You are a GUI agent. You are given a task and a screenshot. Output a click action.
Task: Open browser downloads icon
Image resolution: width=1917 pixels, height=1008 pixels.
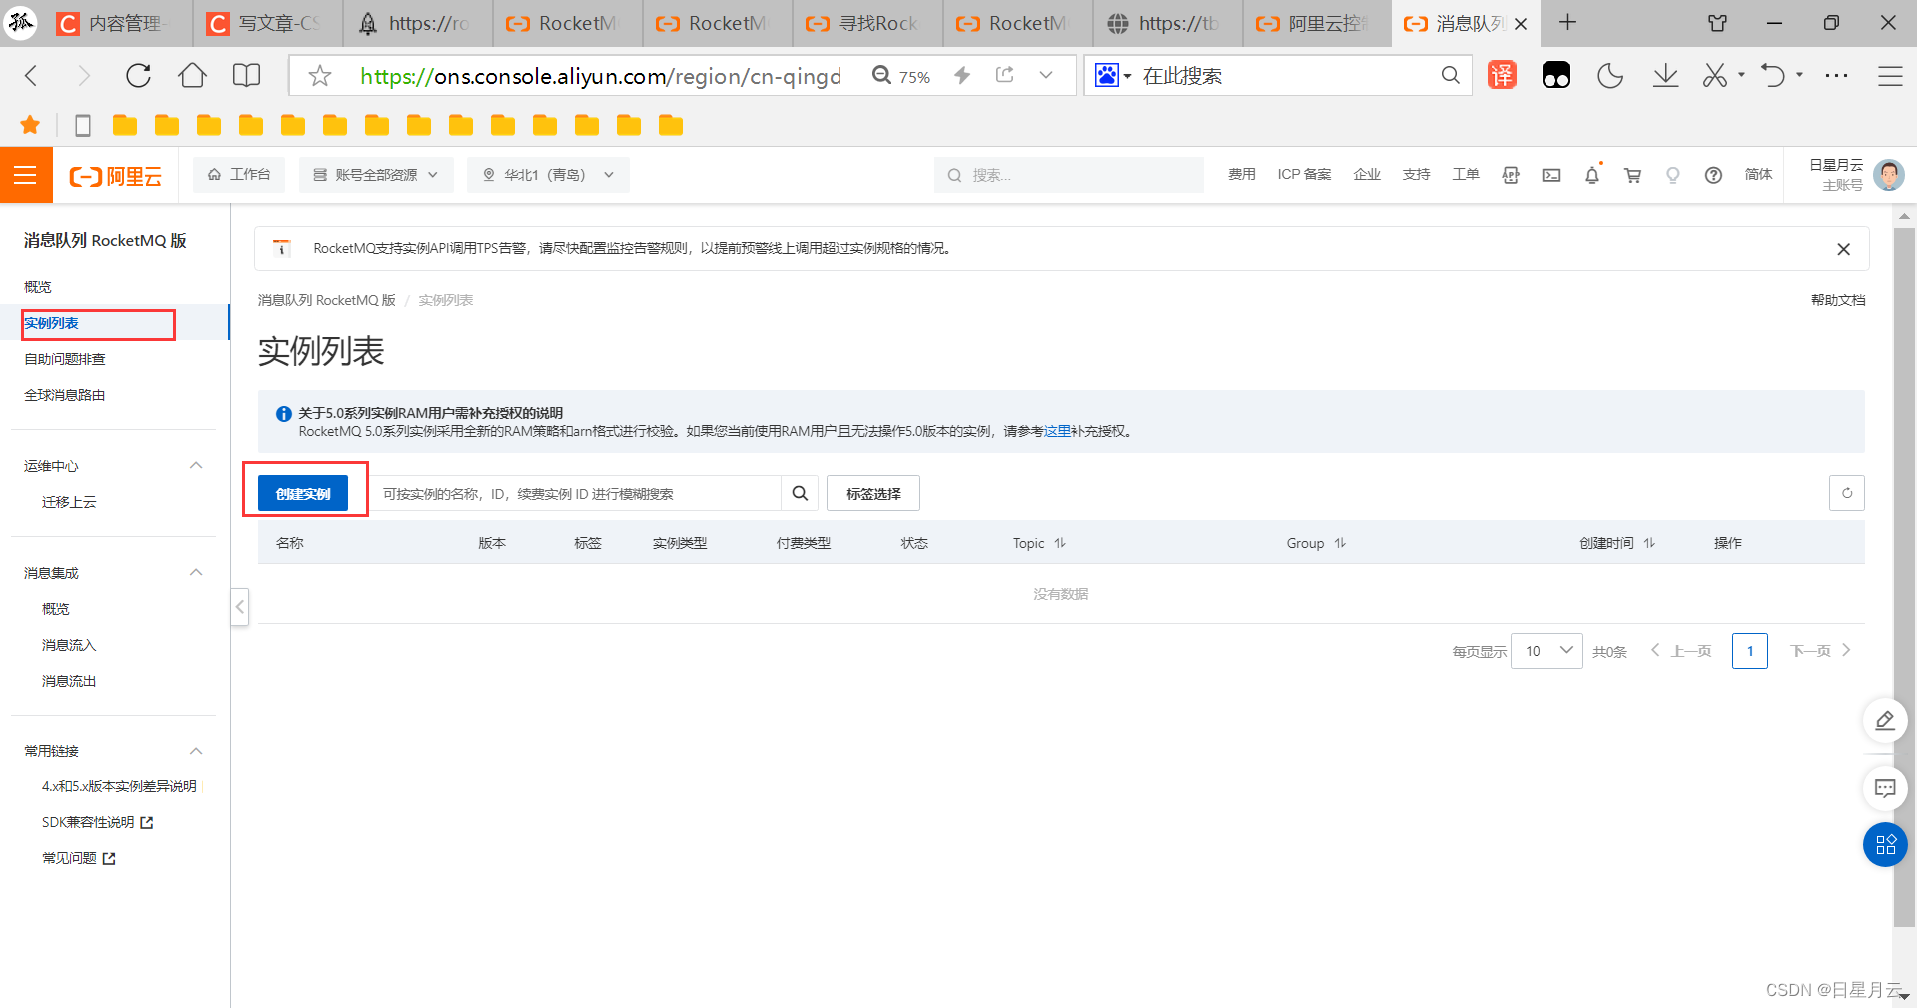1665,75
